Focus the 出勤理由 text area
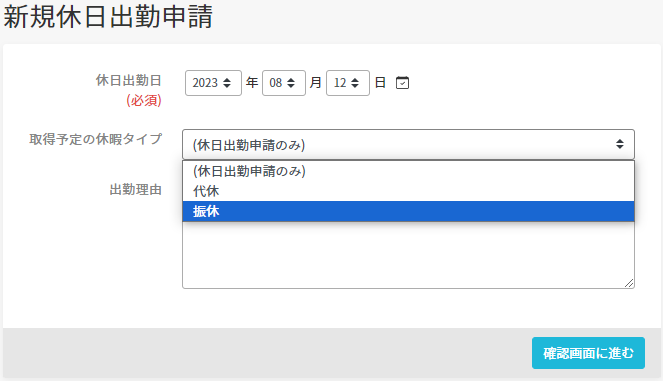Image resolution: width=663 pixels, height=381 pixels. pos(408,255)
